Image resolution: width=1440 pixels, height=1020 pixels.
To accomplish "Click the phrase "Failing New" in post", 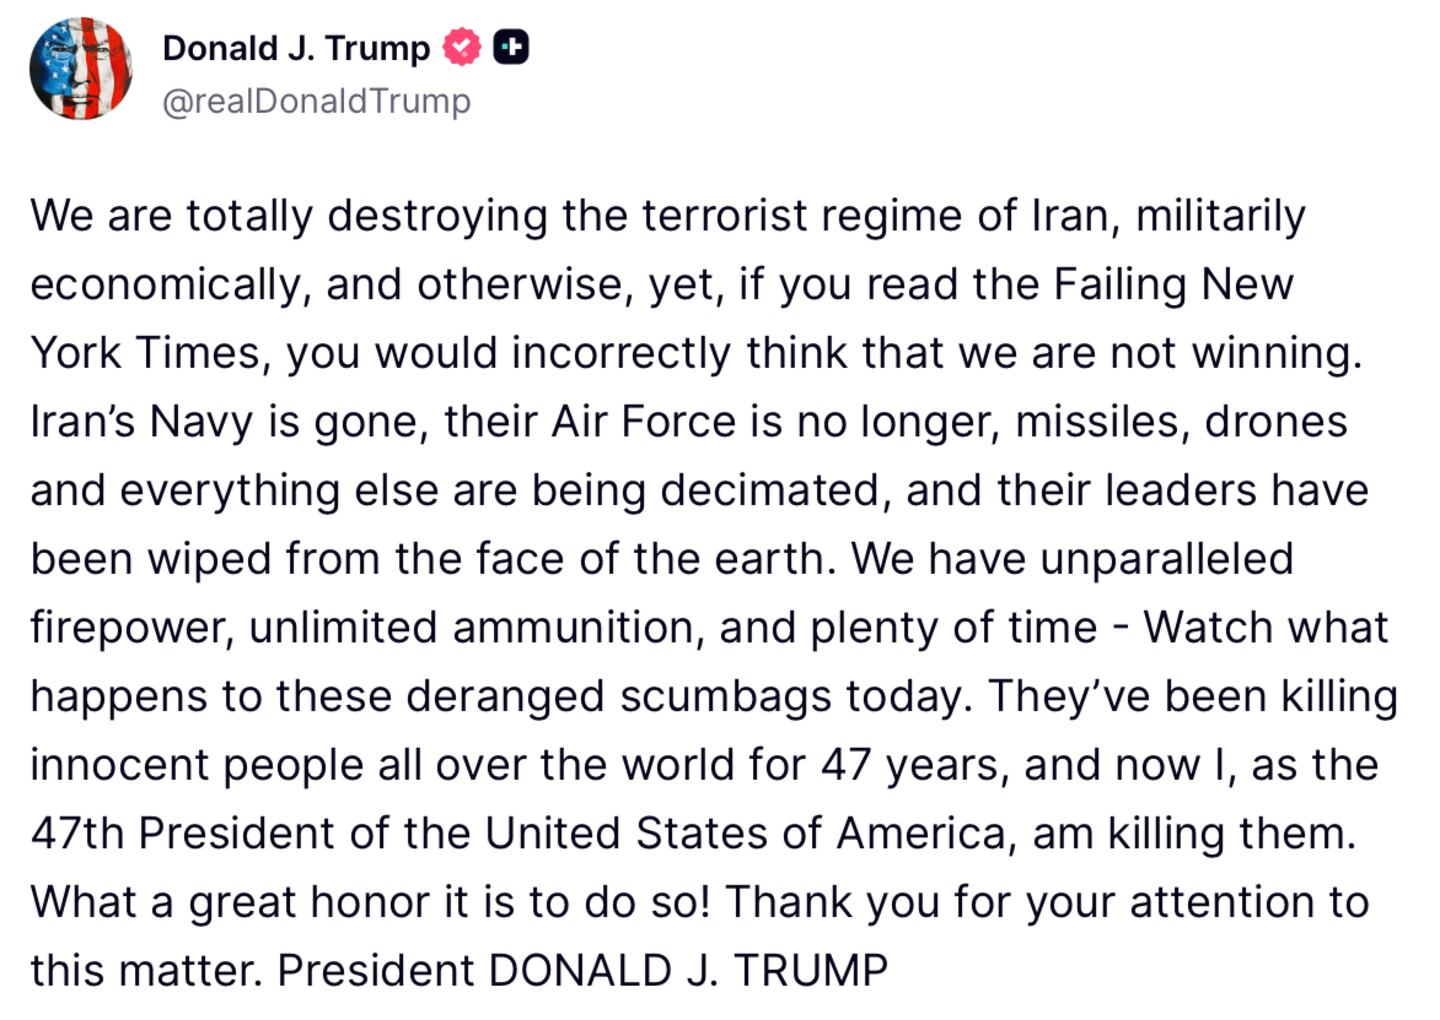I will click(1173, 284).
